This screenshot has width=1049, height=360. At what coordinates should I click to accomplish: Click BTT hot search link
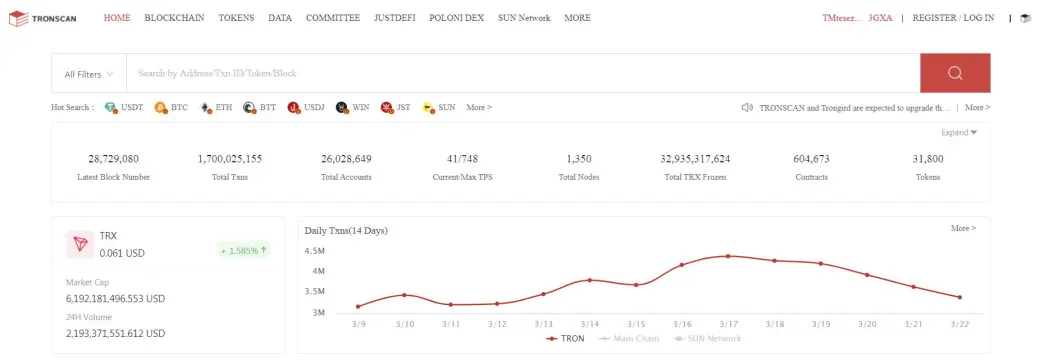coord(268,107)
